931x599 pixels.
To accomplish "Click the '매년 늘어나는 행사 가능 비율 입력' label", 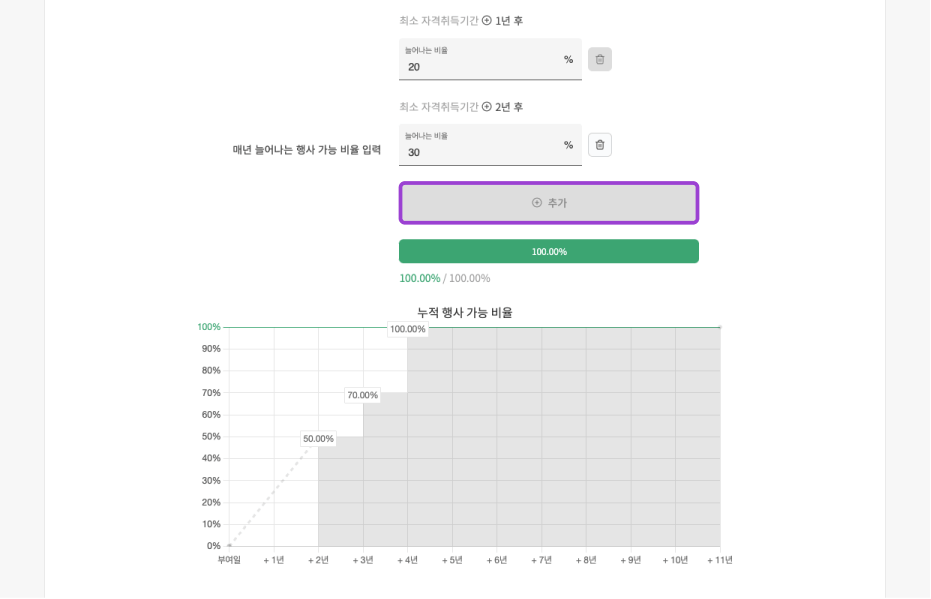I will coord(306,150).
